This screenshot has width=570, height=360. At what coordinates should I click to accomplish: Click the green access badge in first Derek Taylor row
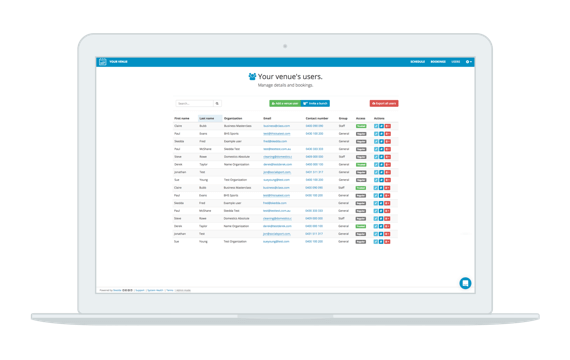[x=361, y=165]
